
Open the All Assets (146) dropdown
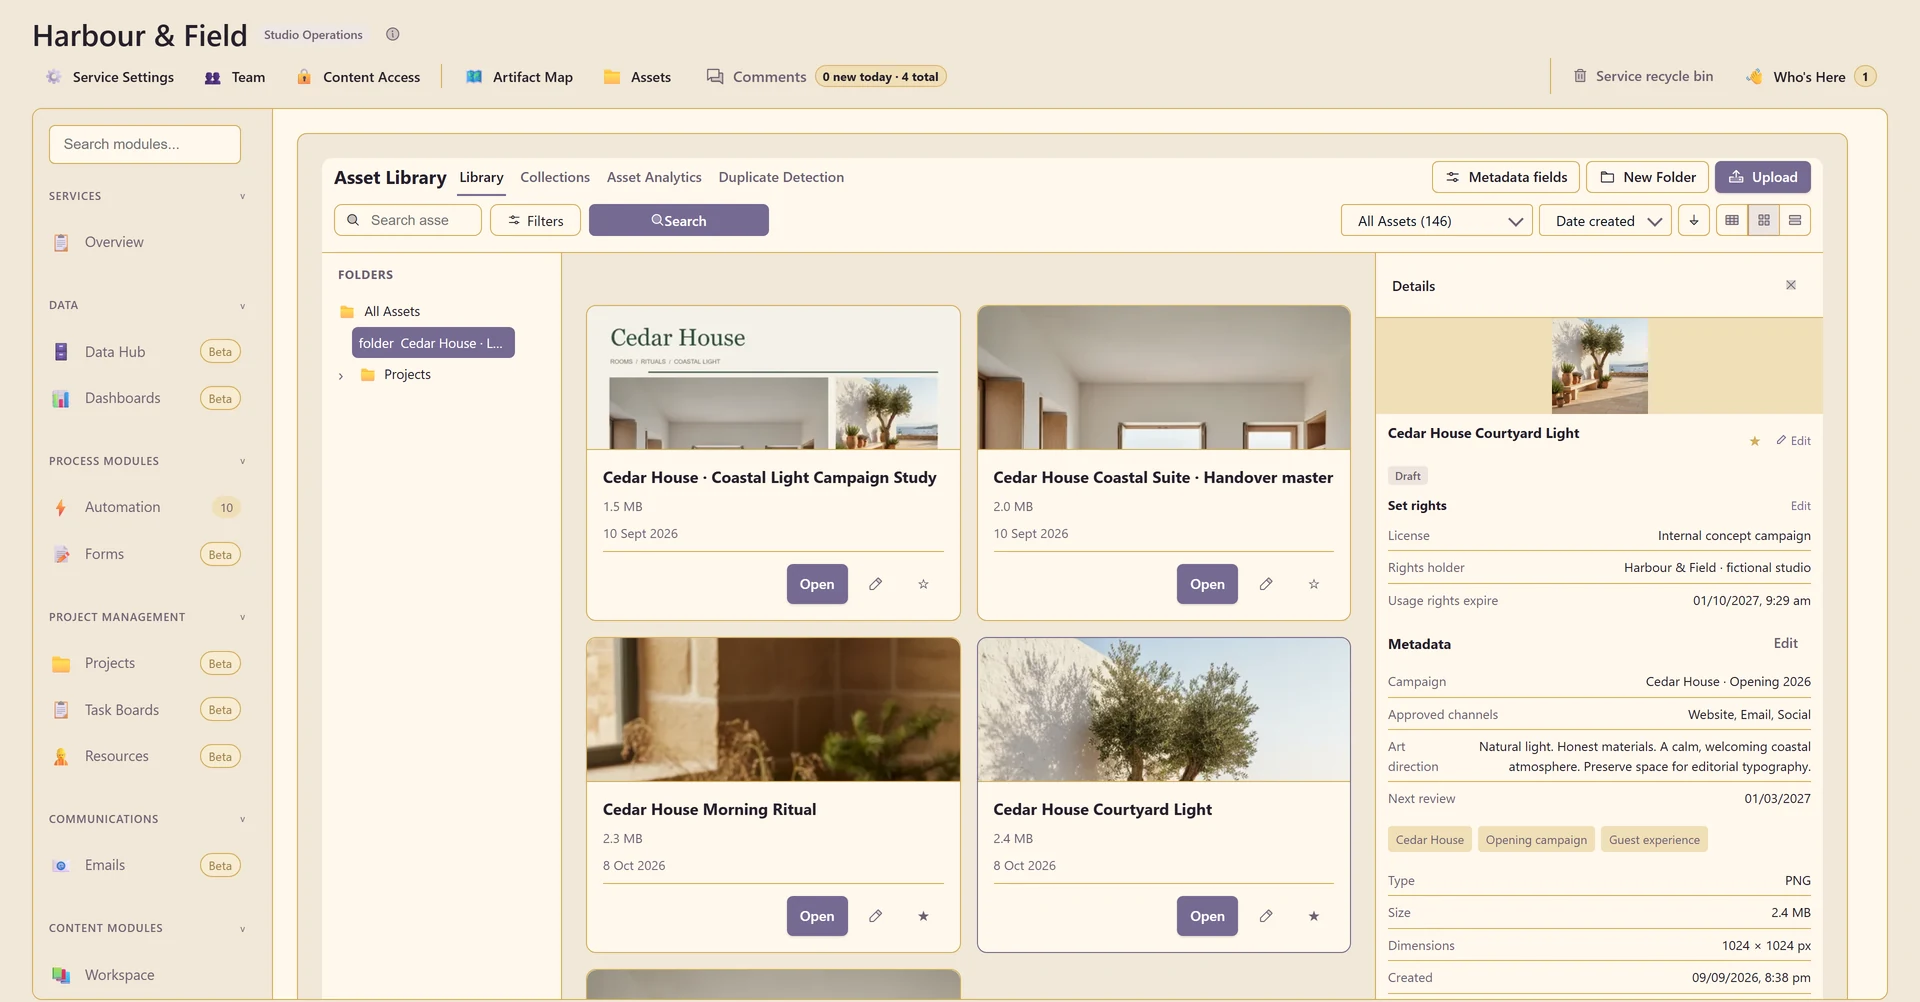[x=1439, y=220]
